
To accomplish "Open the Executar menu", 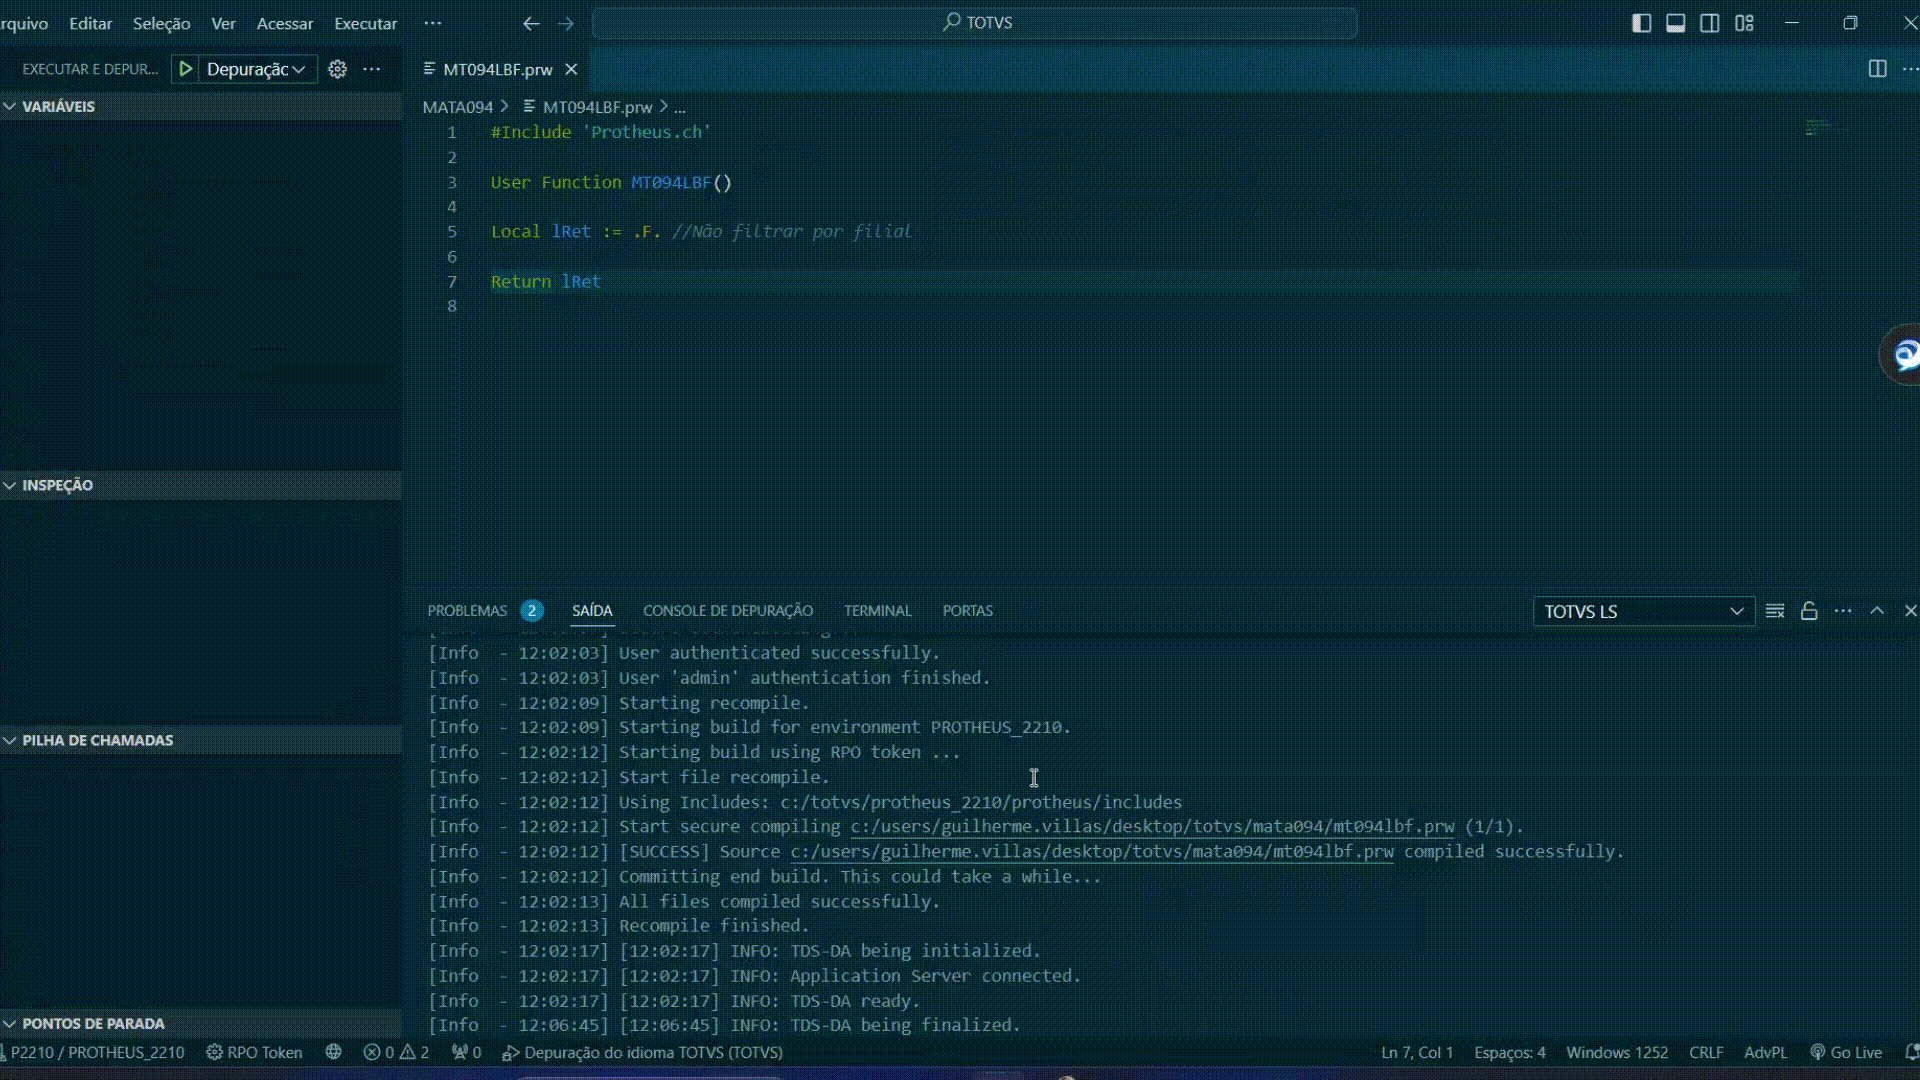I will pyautogui.click(x=365, y=23).
